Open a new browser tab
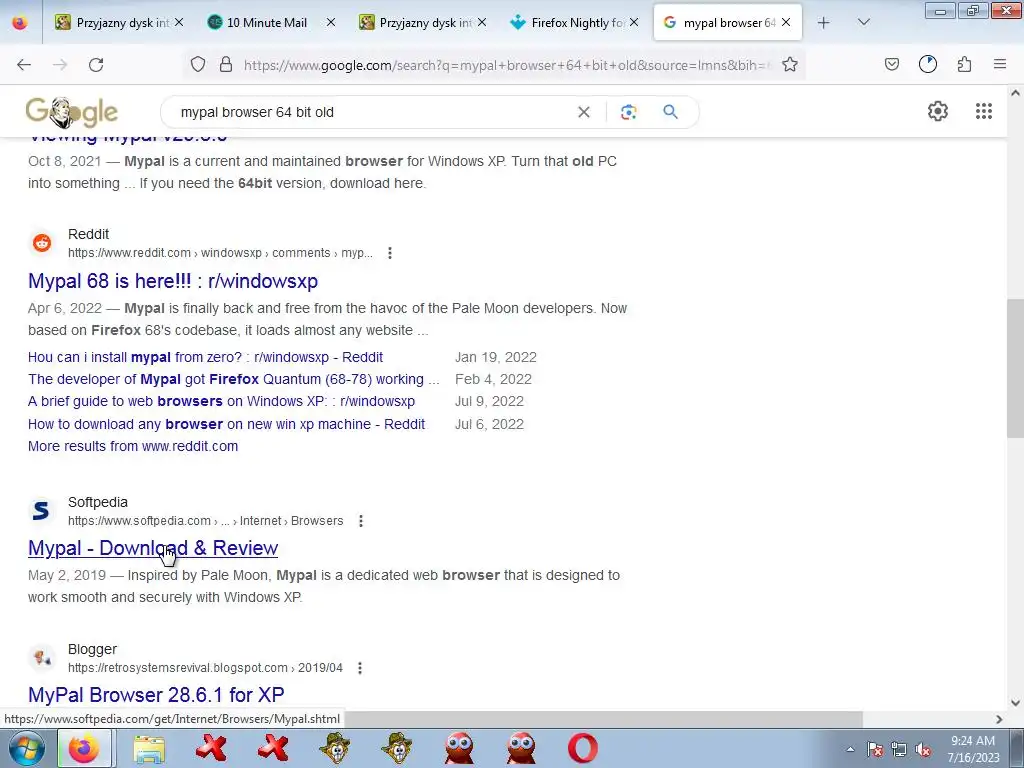The image size is (1024, 768). coord(824,22)
